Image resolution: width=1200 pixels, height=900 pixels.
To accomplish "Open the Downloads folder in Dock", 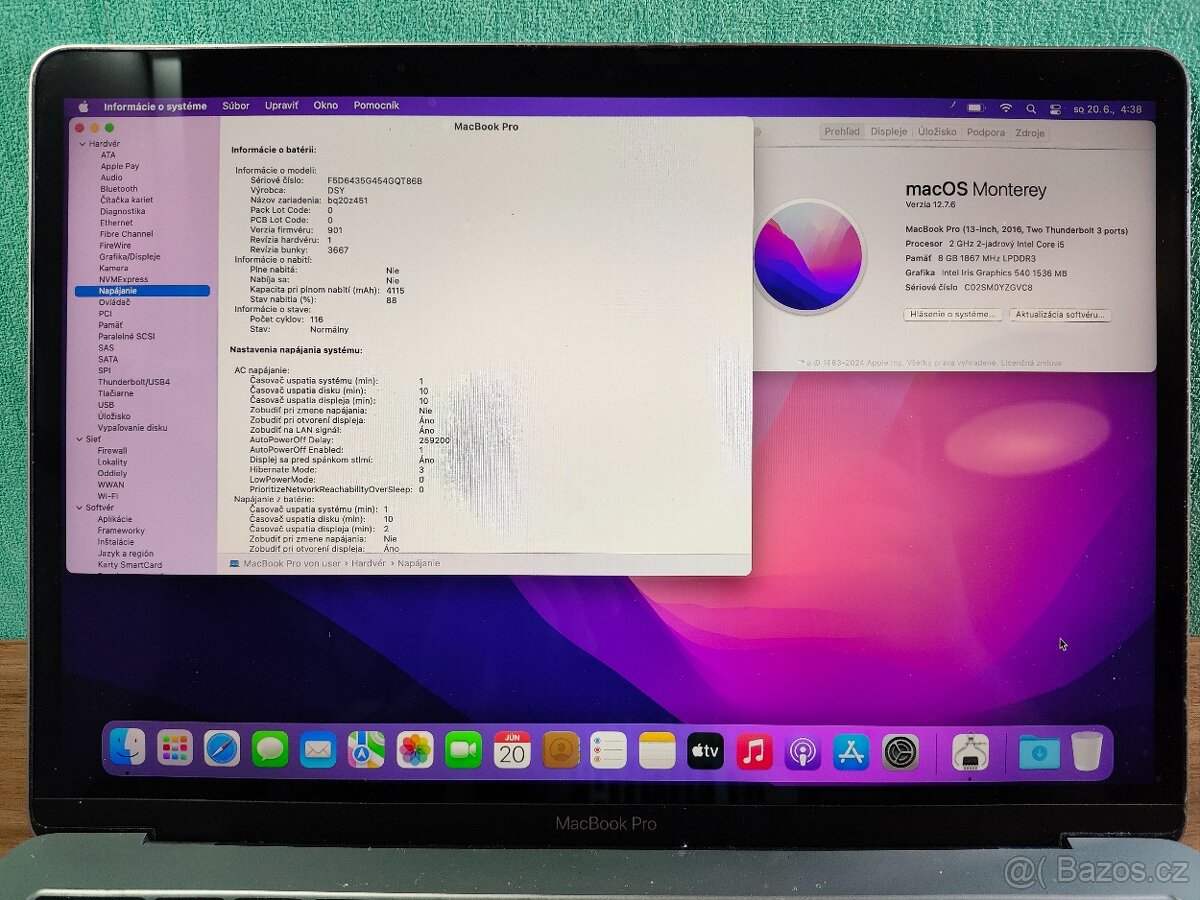I will [x=1039, y=752].
